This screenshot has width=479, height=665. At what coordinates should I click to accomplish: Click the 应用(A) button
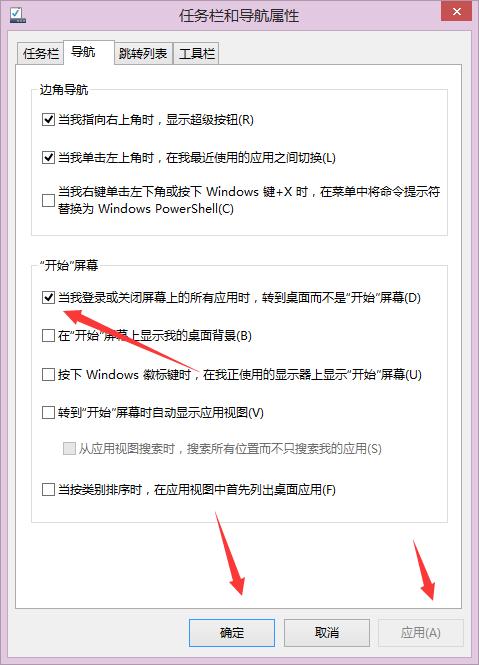click(x=420, y=633)
